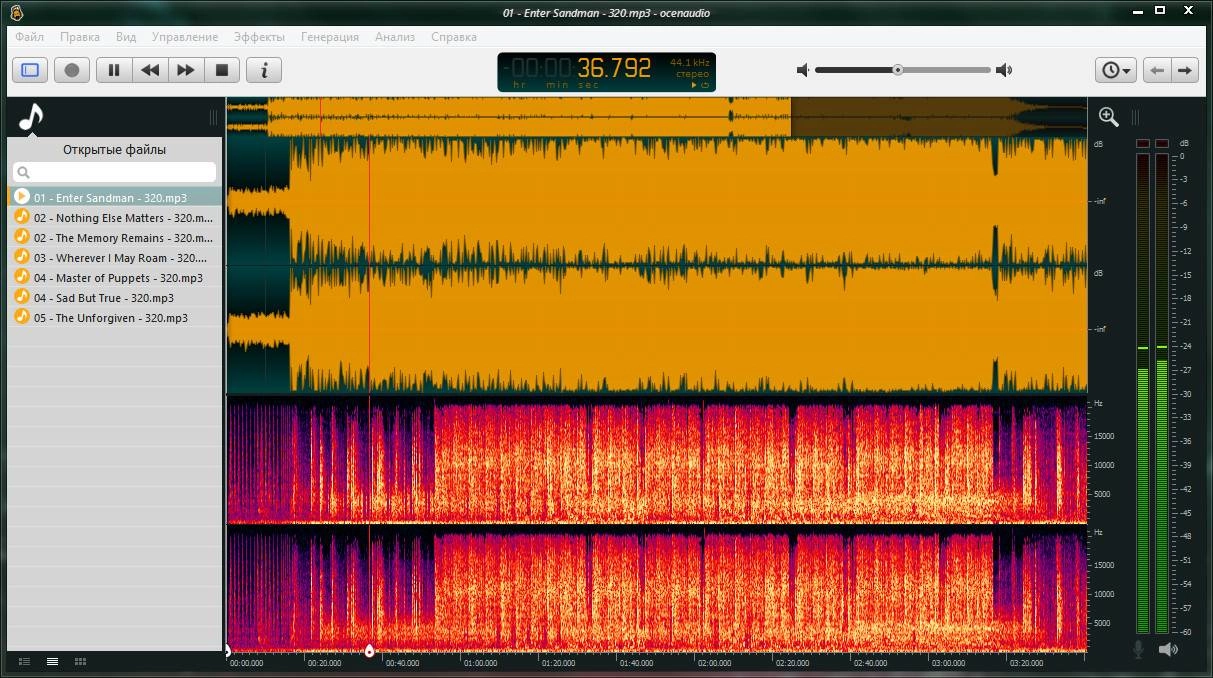
Task: Start recording with the Record button
Action: click(72, 70)
